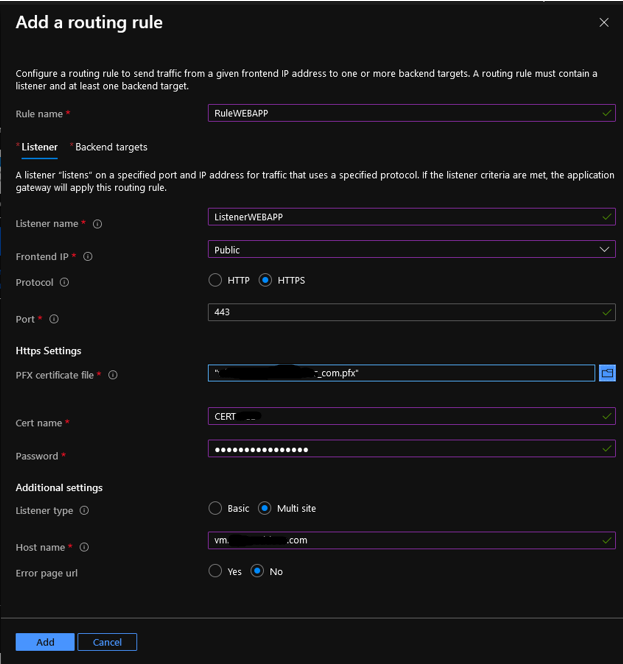This screenshot has width=623, height=664.
Task: Edit the Rule name field
Action: click(x=412, y=113)
